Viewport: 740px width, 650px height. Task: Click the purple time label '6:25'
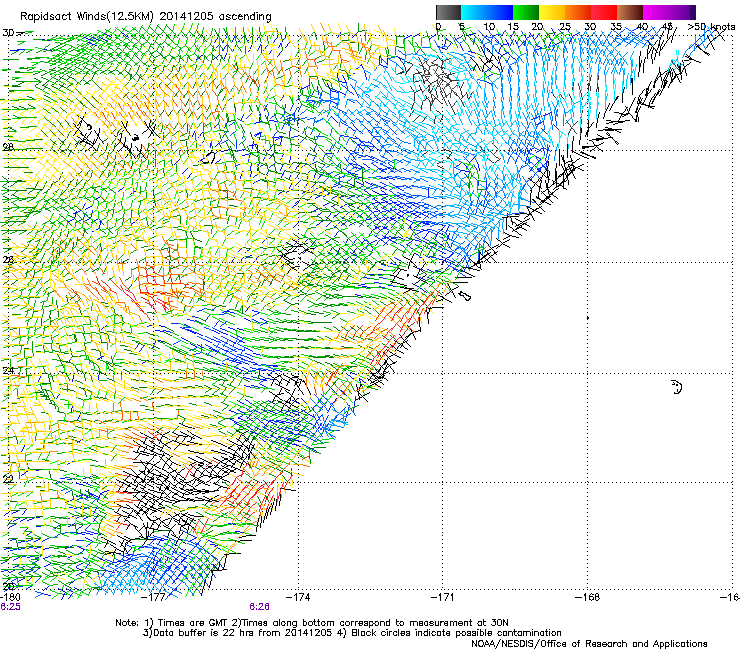point(10,607)
